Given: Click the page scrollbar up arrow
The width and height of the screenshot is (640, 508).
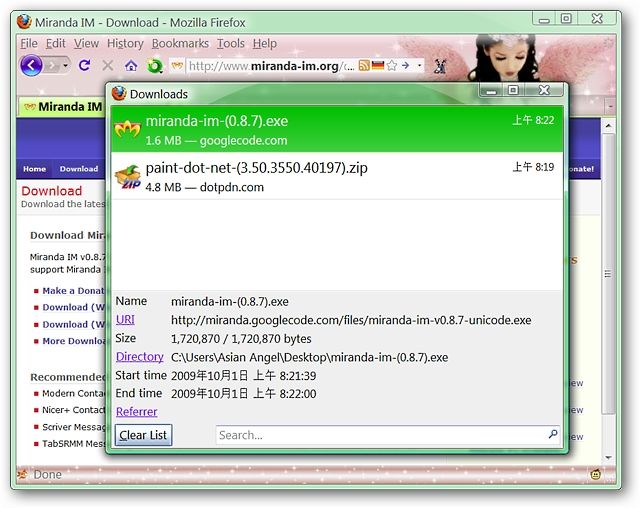Looking at the screenshot, I should (x=608, y=126).
